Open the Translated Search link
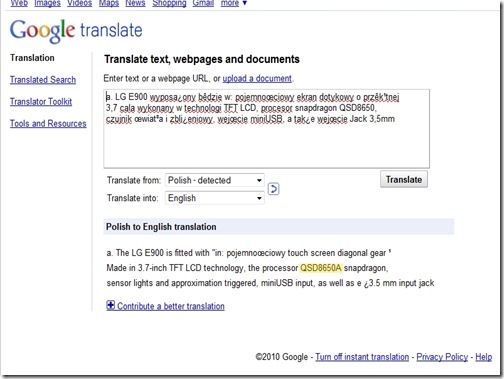This screenshot has width=504, height=379. (x=43, y=80)
